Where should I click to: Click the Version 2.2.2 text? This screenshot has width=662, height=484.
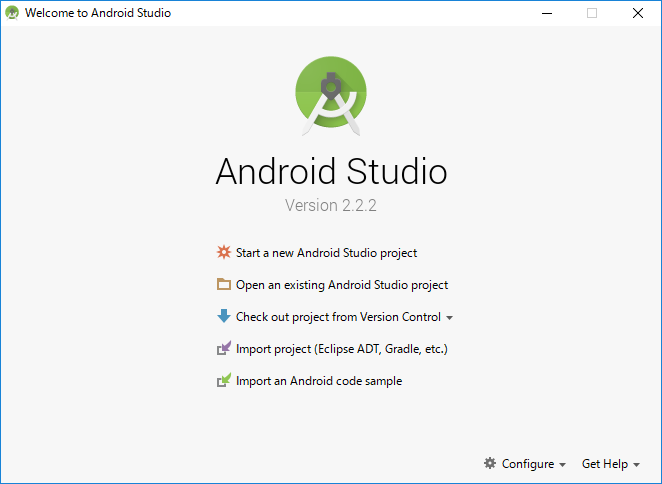(x=331, y=205)
